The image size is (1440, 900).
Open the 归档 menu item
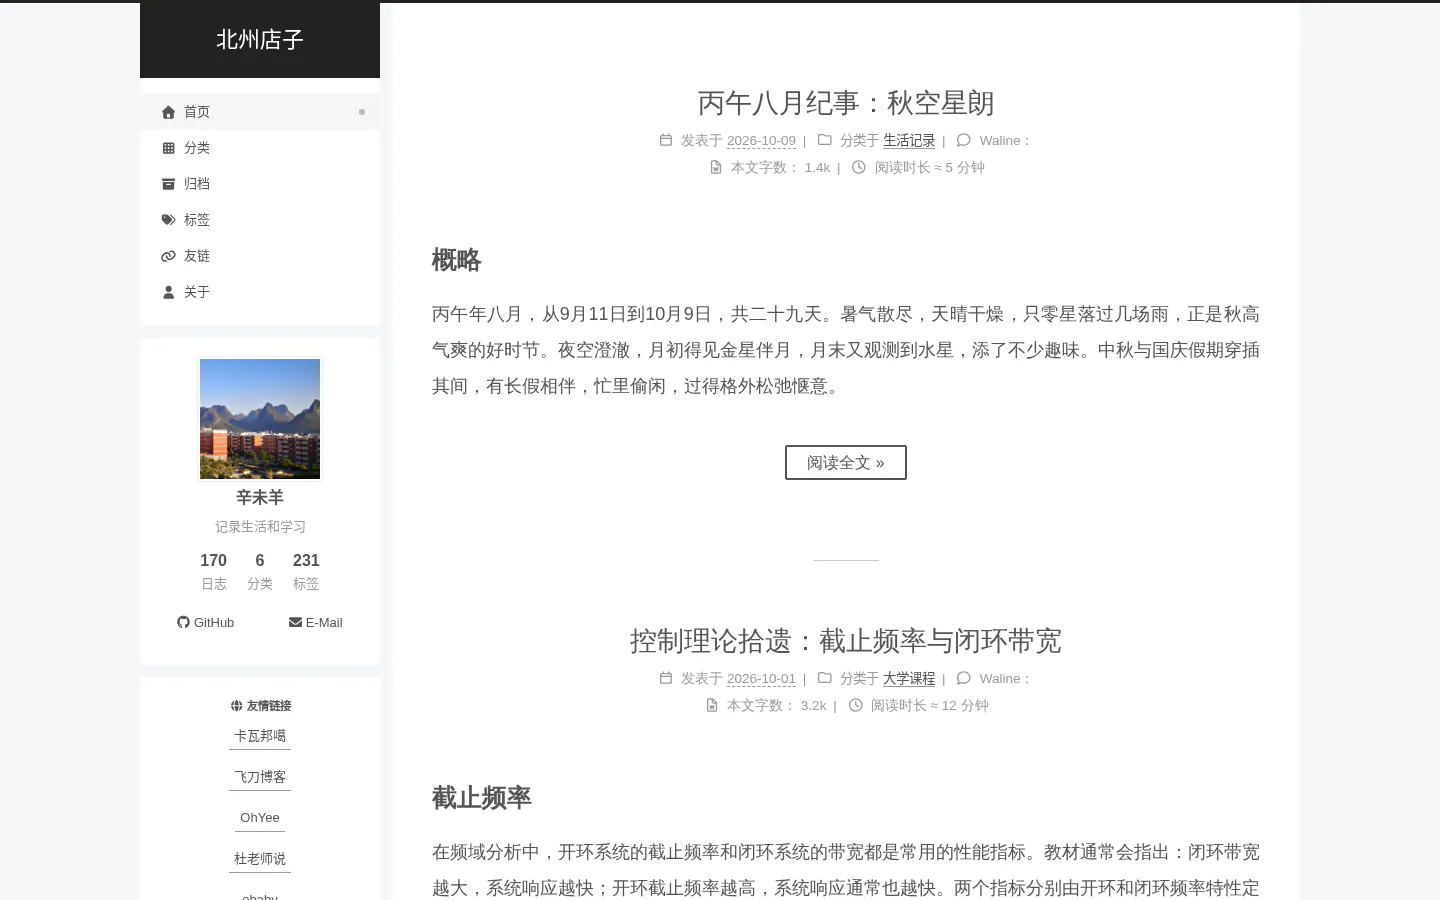[260, 184]
